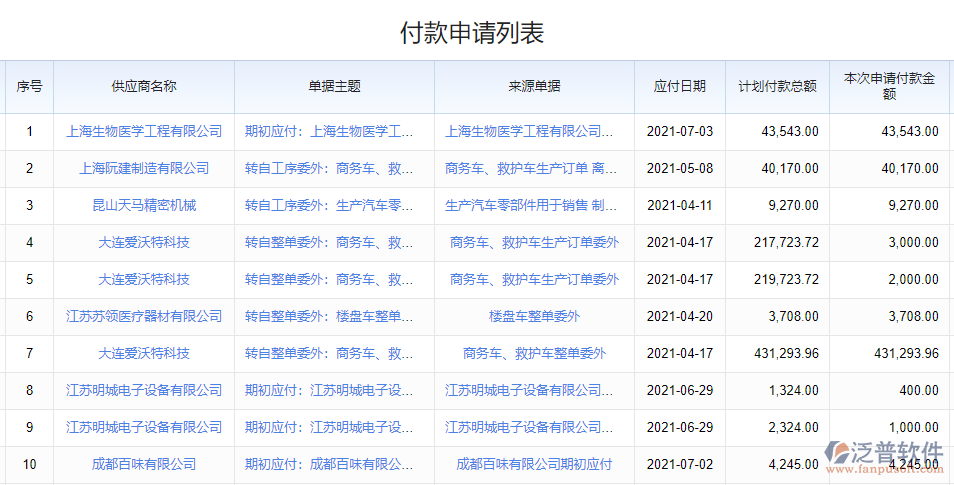
Task: Click the 单据主题 column header
Action: [x=334, y=86]
